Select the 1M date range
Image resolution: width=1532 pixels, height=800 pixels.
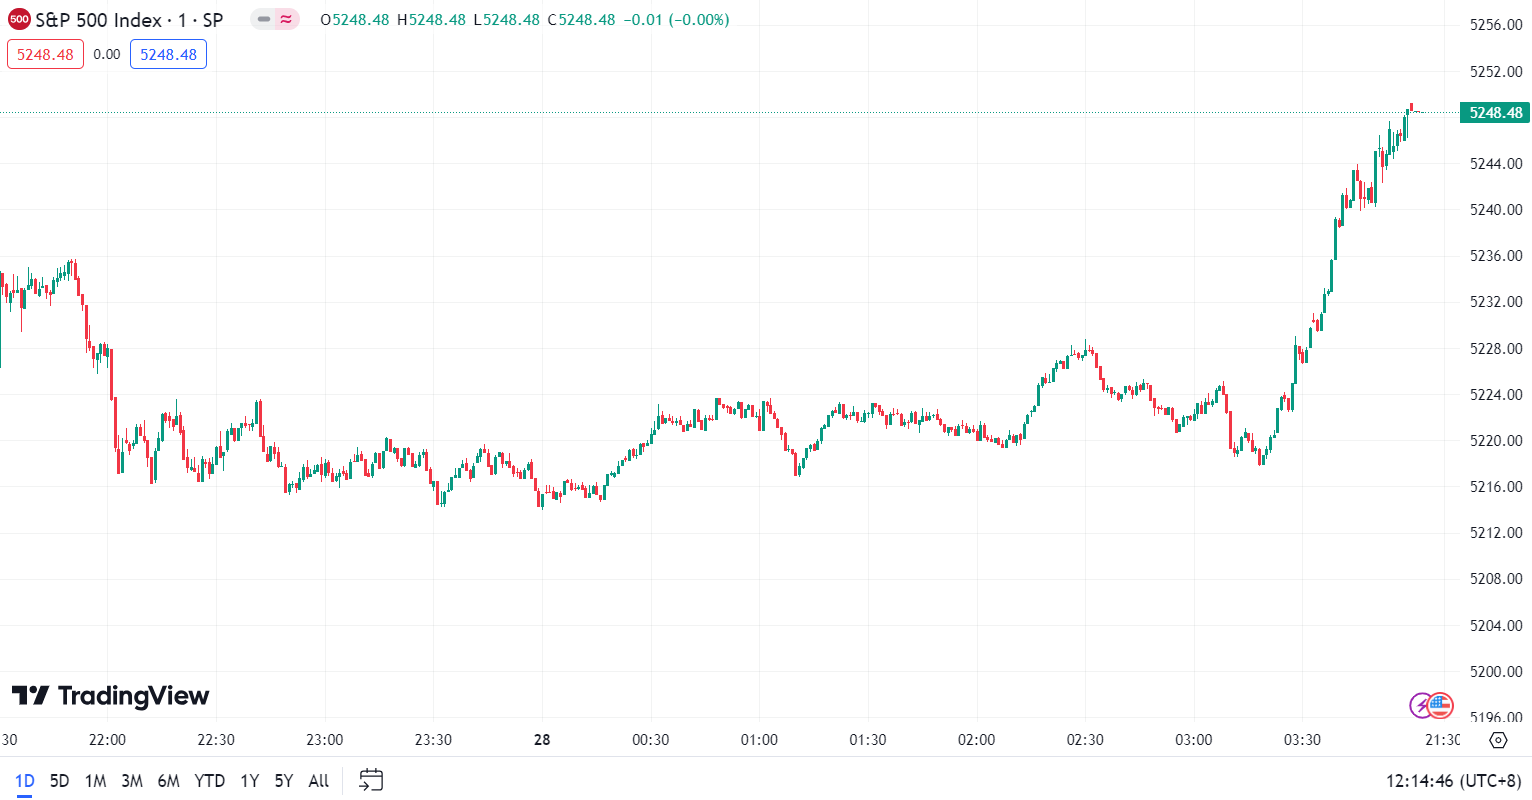point(95,781)
